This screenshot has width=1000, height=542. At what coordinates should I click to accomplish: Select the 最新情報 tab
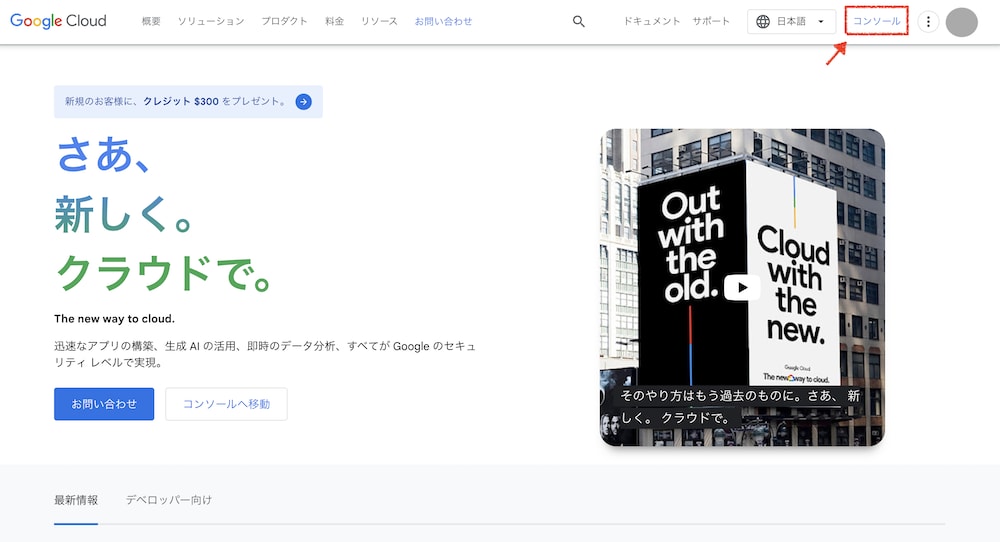click(x=76, y=500)
